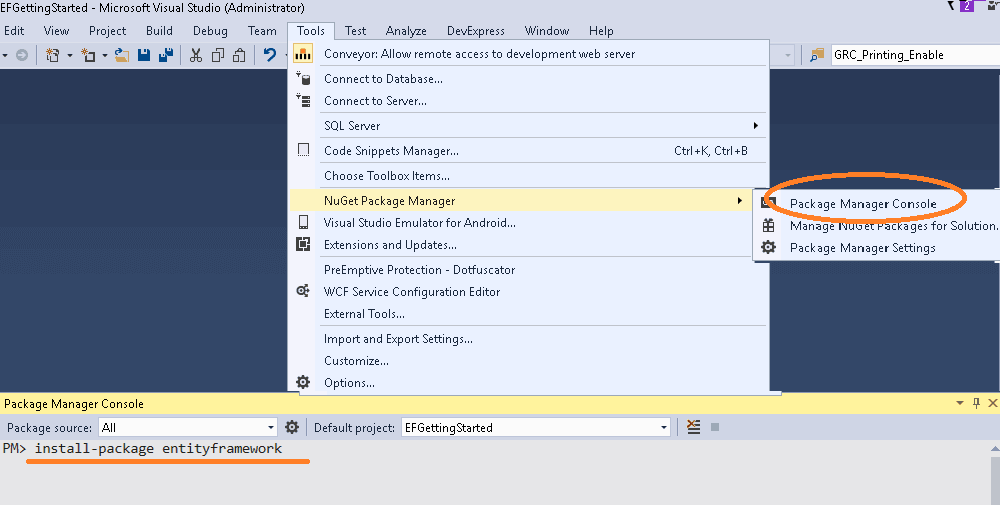The width and height of the screenshot is (1000, 505).
Task: Click the Options gear icon in Tools menu
Action: point(303,382)
